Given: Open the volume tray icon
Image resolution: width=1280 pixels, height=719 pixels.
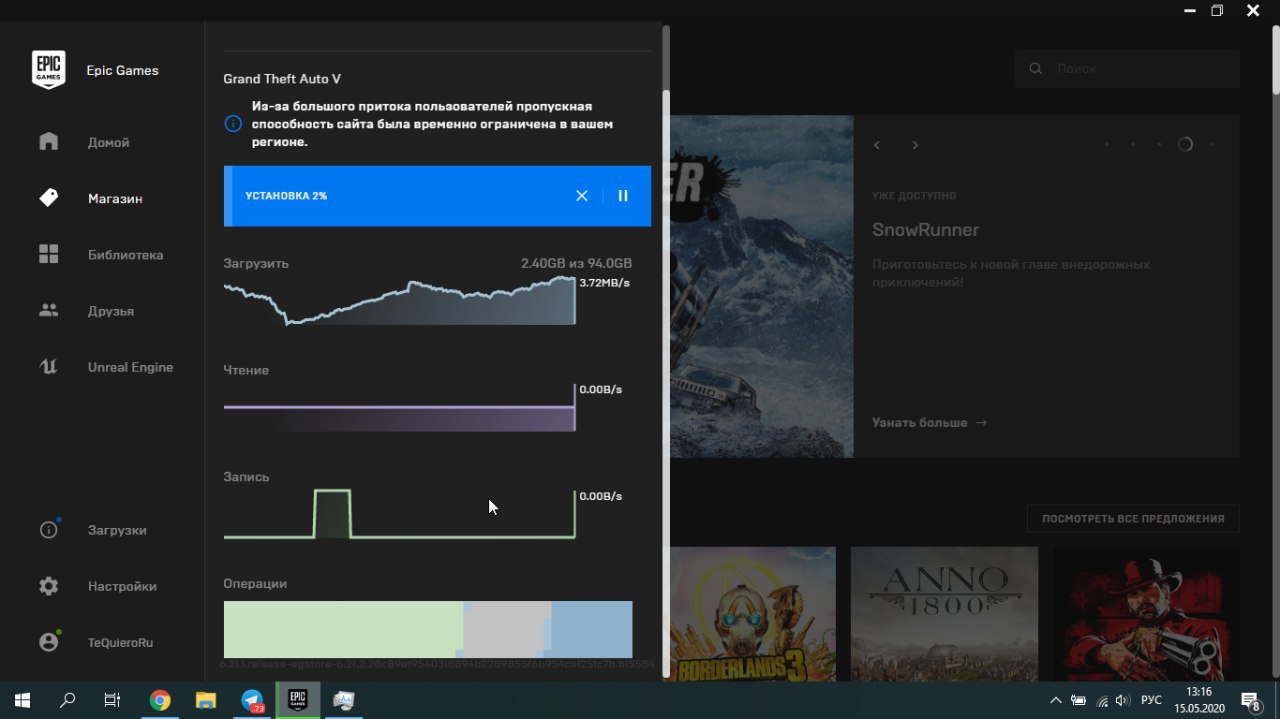Looking at the screenshot, I should tap(1122, 700).
